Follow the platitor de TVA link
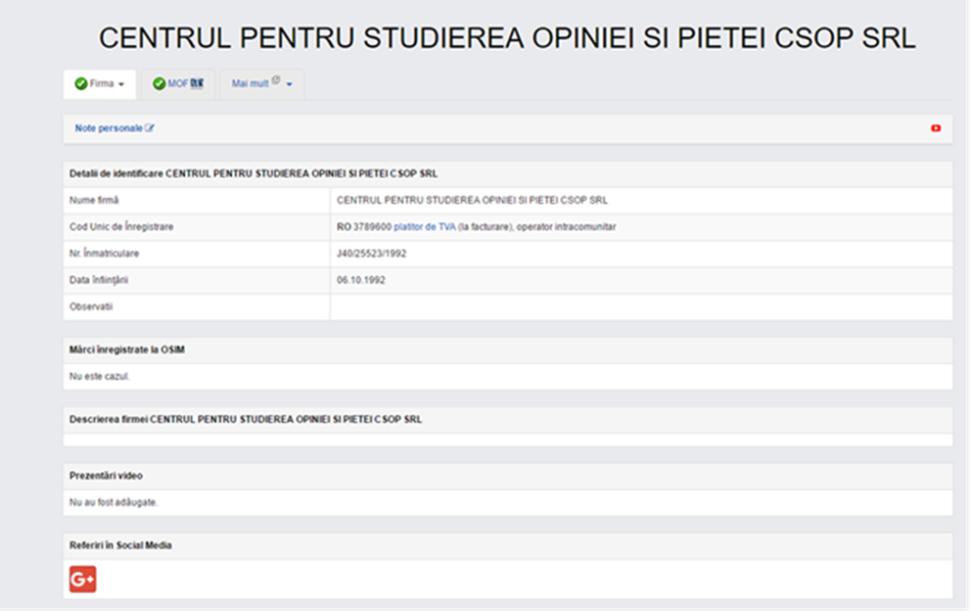 [x=425, y=227]
